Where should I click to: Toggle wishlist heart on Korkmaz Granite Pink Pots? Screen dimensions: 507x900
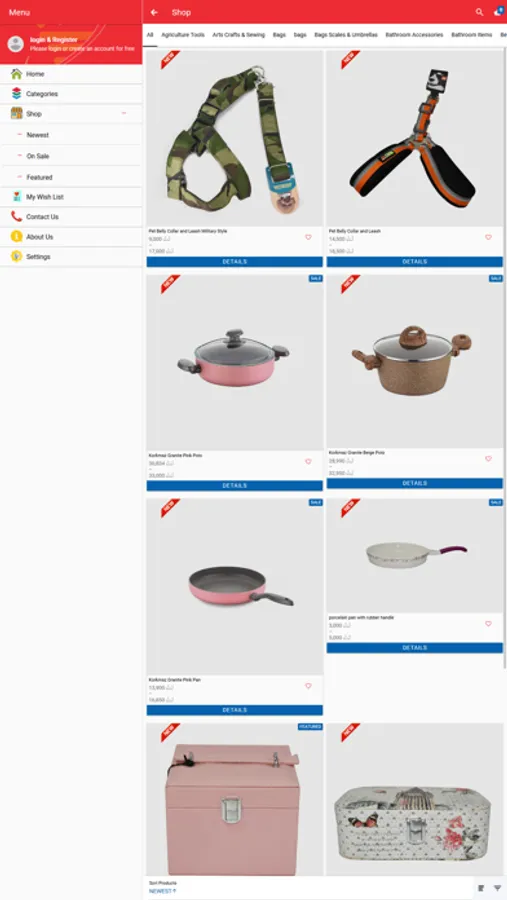coord(308,461)
